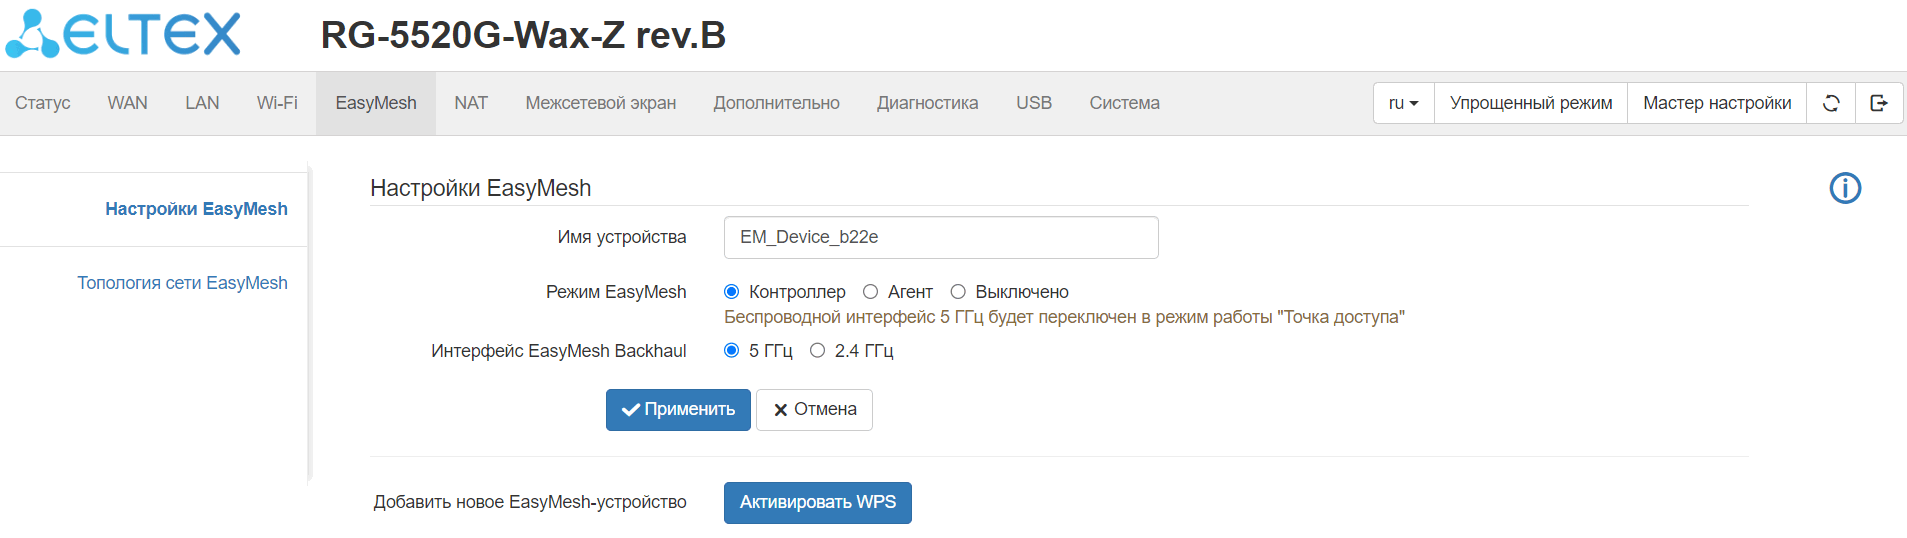
Task: Click the Eltex logo
Action: pyautogui.click(x=123, y=35)
